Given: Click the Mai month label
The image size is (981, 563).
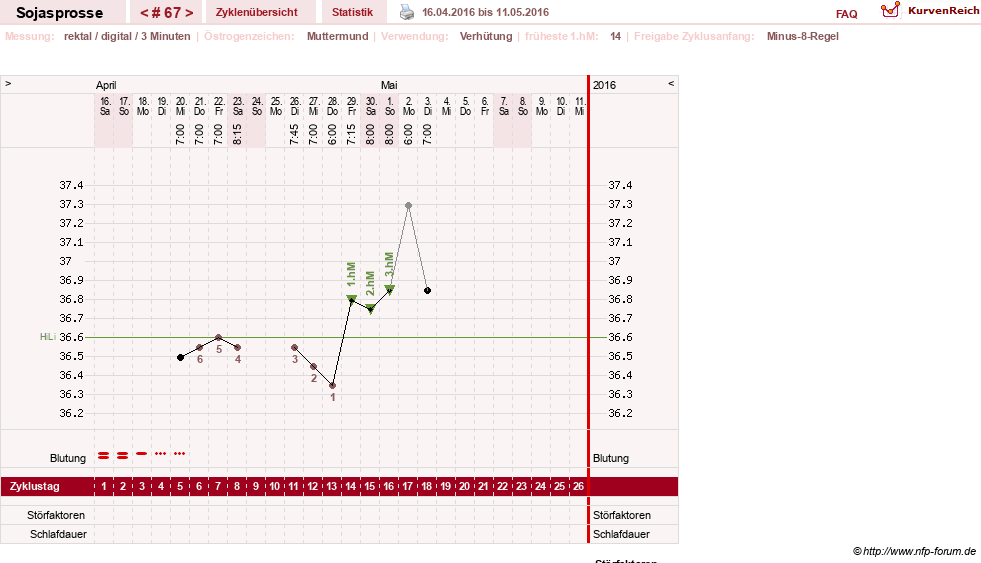Looking at the screenshot, I should click(x=389, y=85).
